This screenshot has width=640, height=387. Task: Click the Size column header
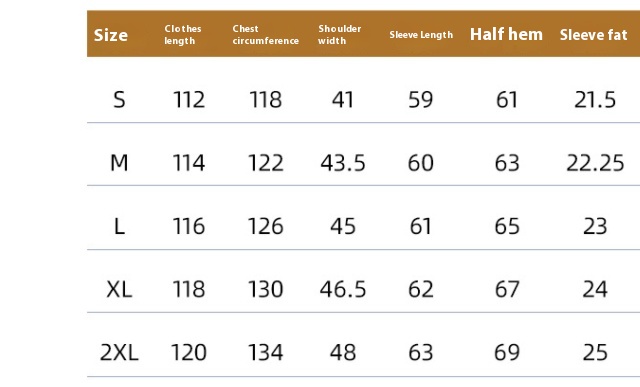pos(111,35)
